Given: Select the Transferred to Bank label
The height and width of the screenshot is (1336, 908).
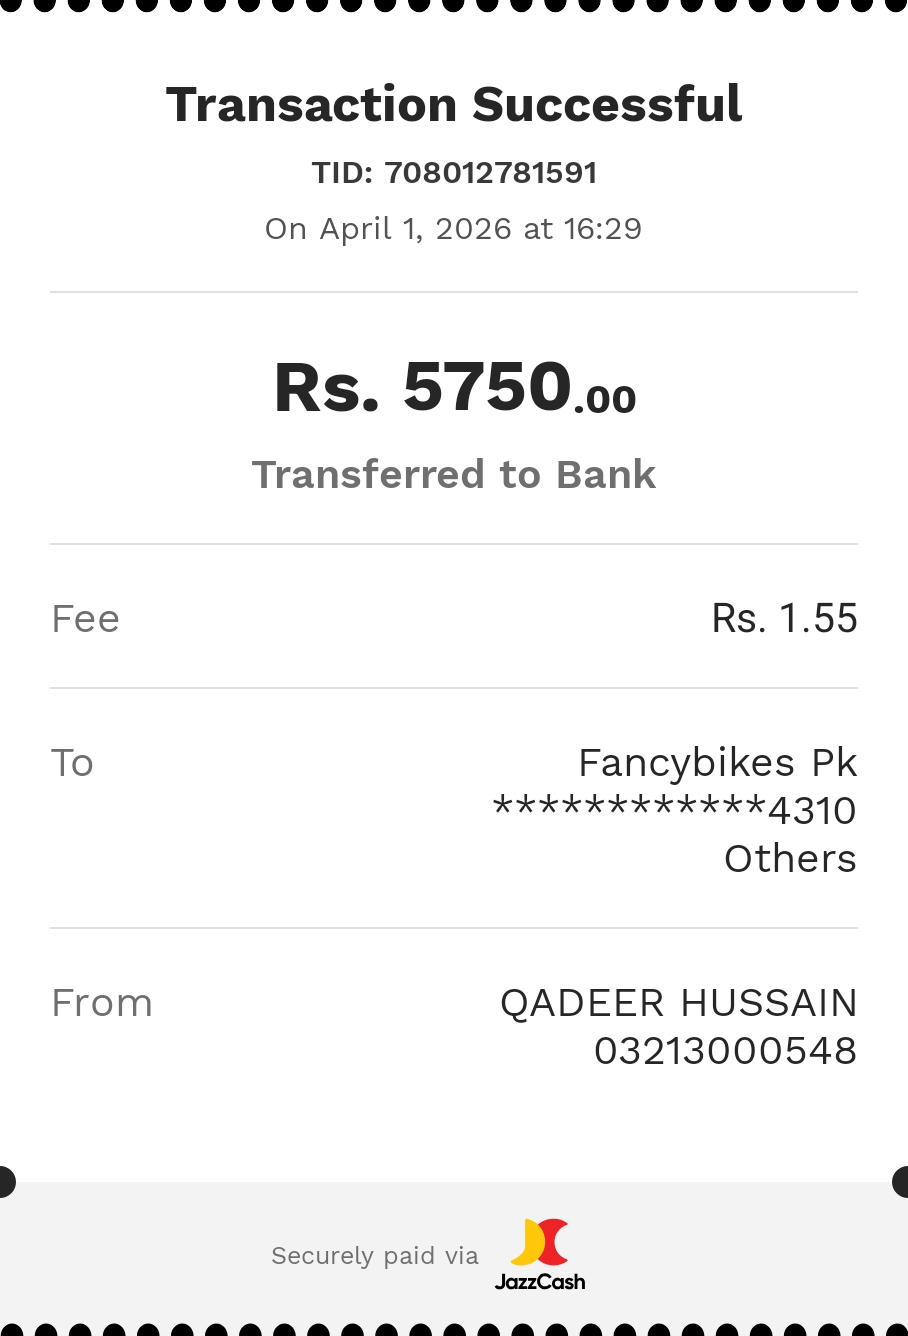Looking at the screenshot, I should coord(454,475).
